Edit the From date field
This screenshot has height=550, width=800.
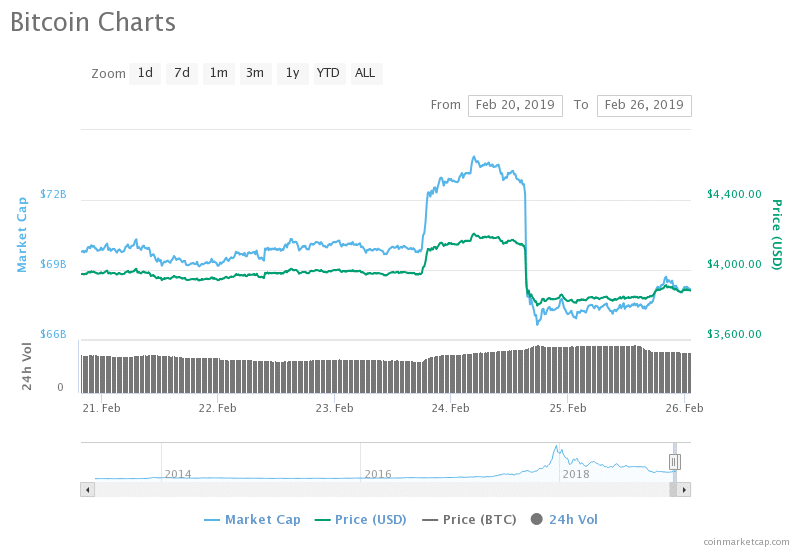[515, 106]
